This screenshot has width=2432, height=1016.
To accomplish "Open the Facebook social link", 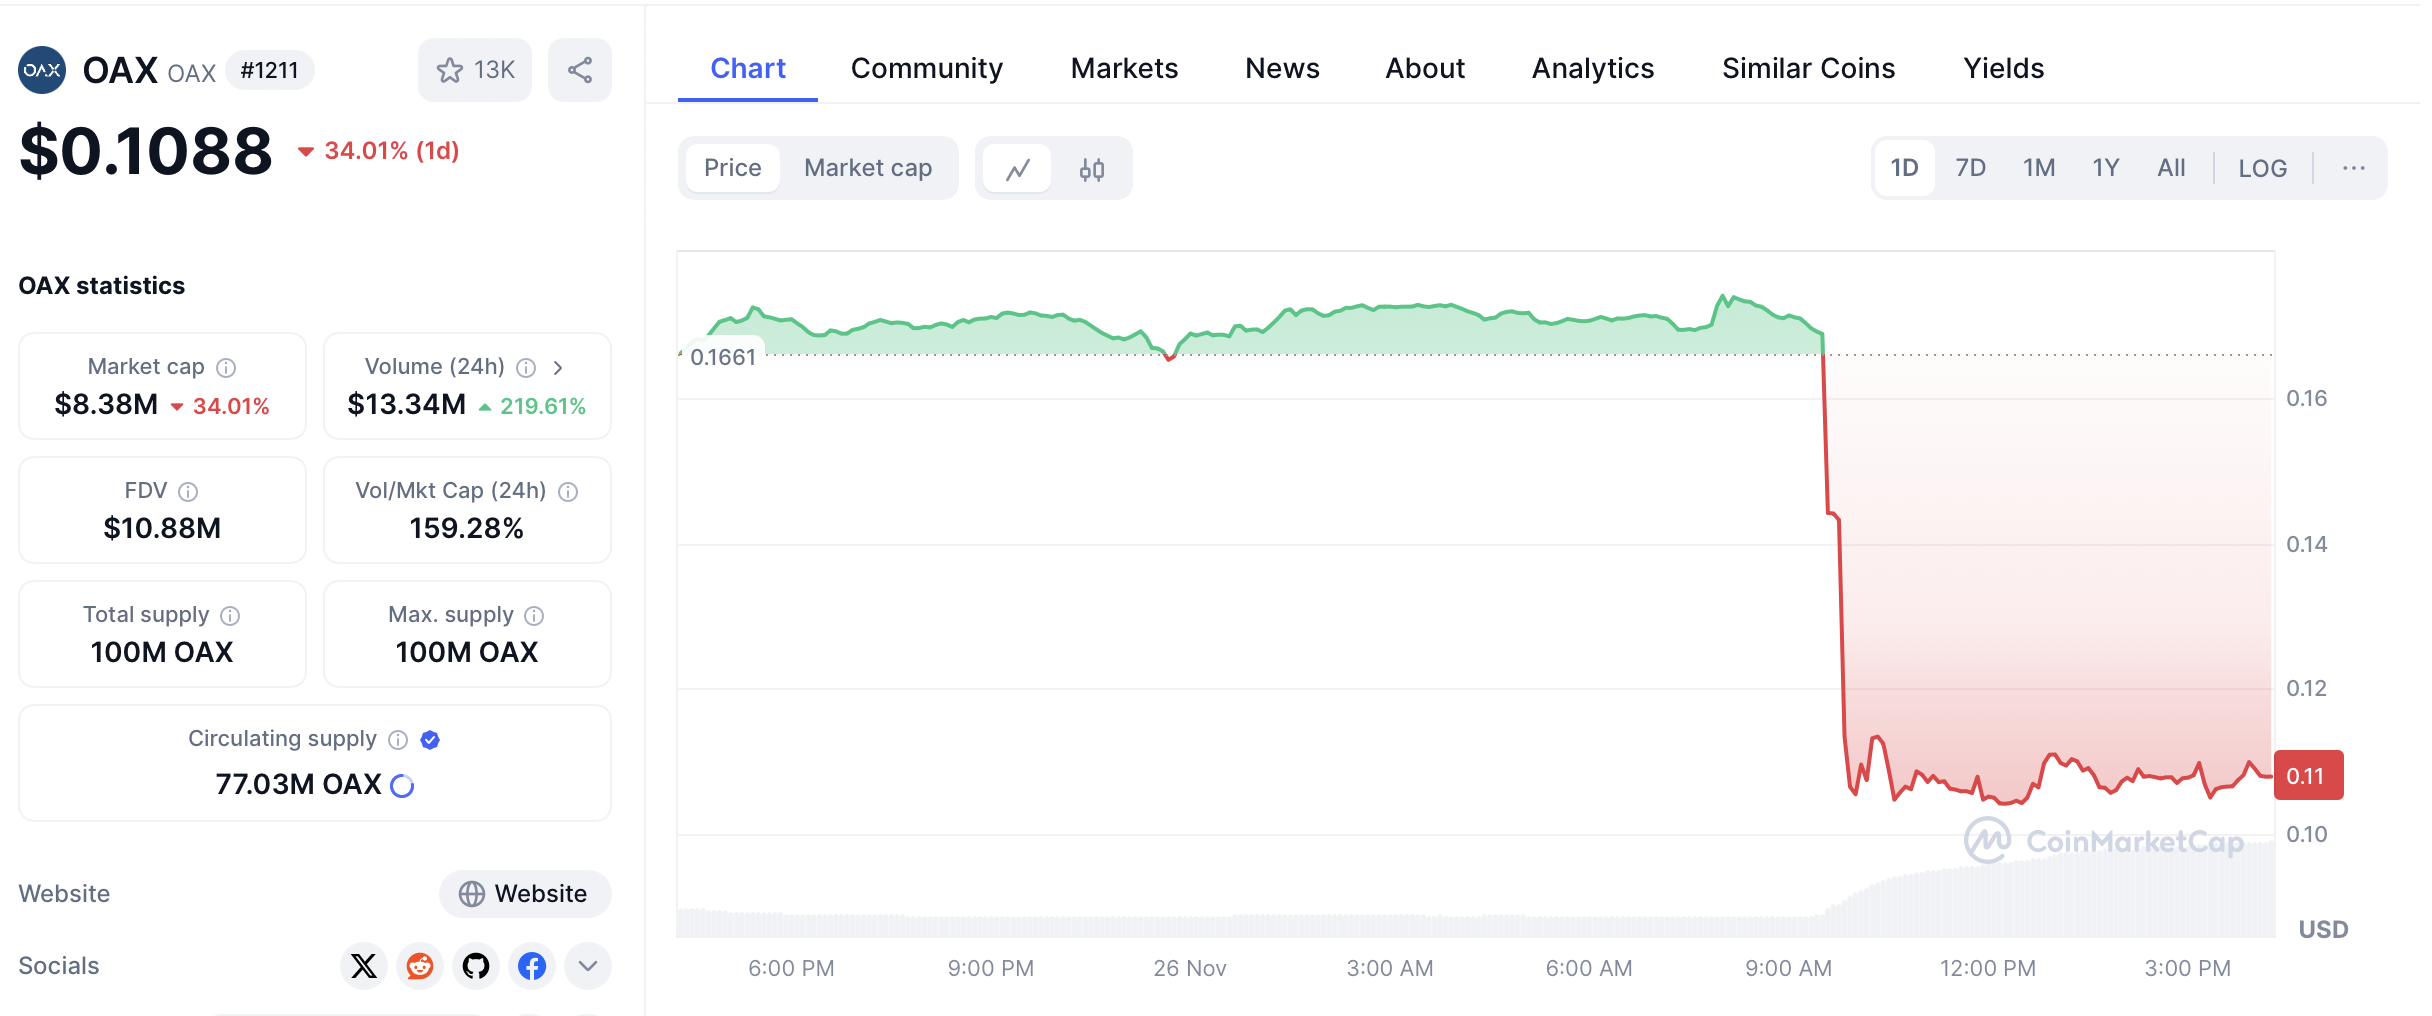I will point(532,966).
